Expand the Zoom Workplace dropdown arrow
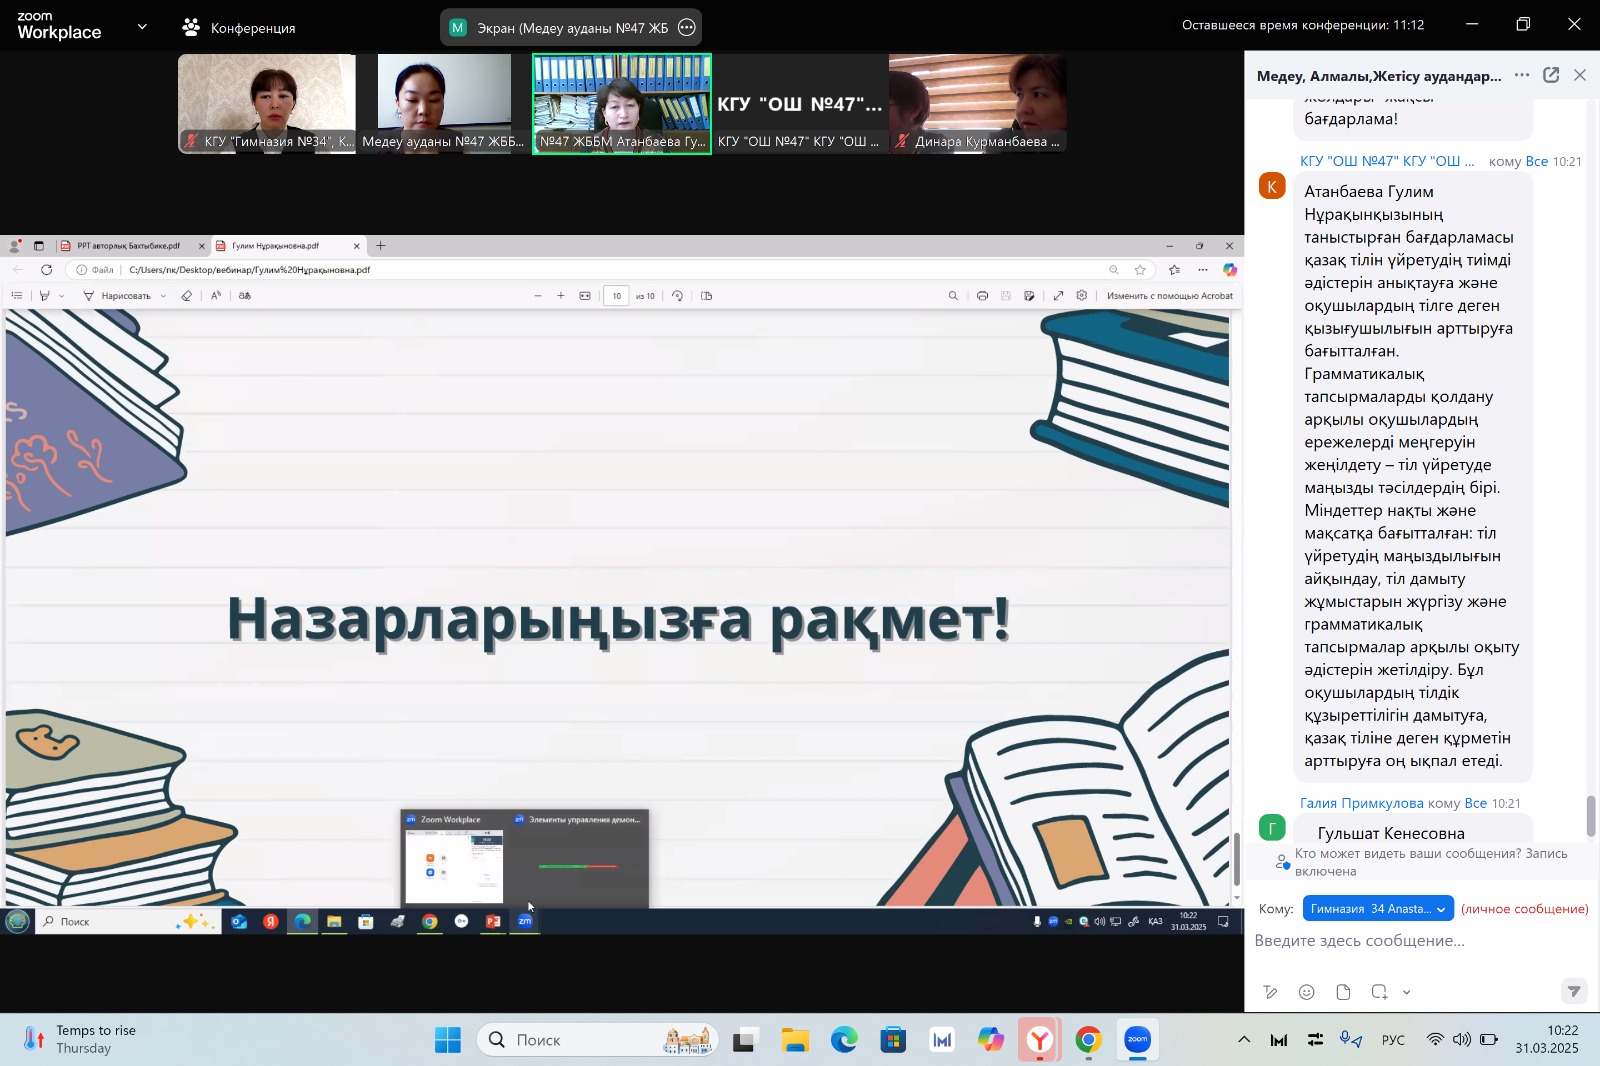The height and width of the screenshot is (1066, 1600). pos(142,27)
